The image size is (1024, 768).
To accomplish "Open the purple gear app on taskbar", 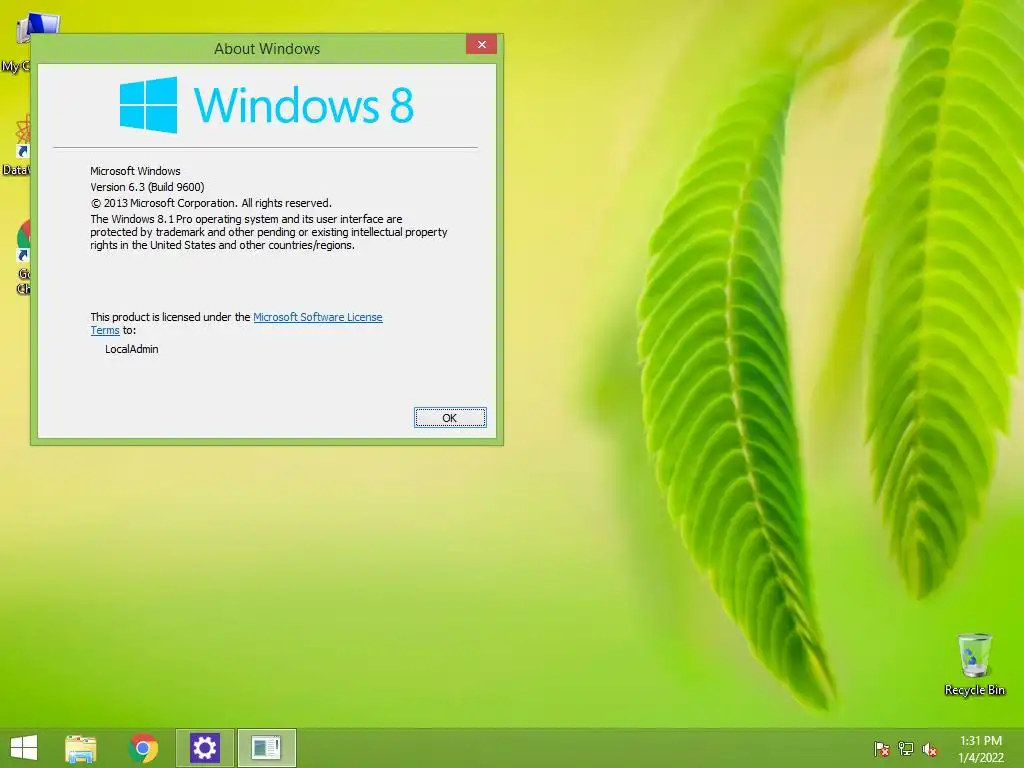I will [204, 748].
